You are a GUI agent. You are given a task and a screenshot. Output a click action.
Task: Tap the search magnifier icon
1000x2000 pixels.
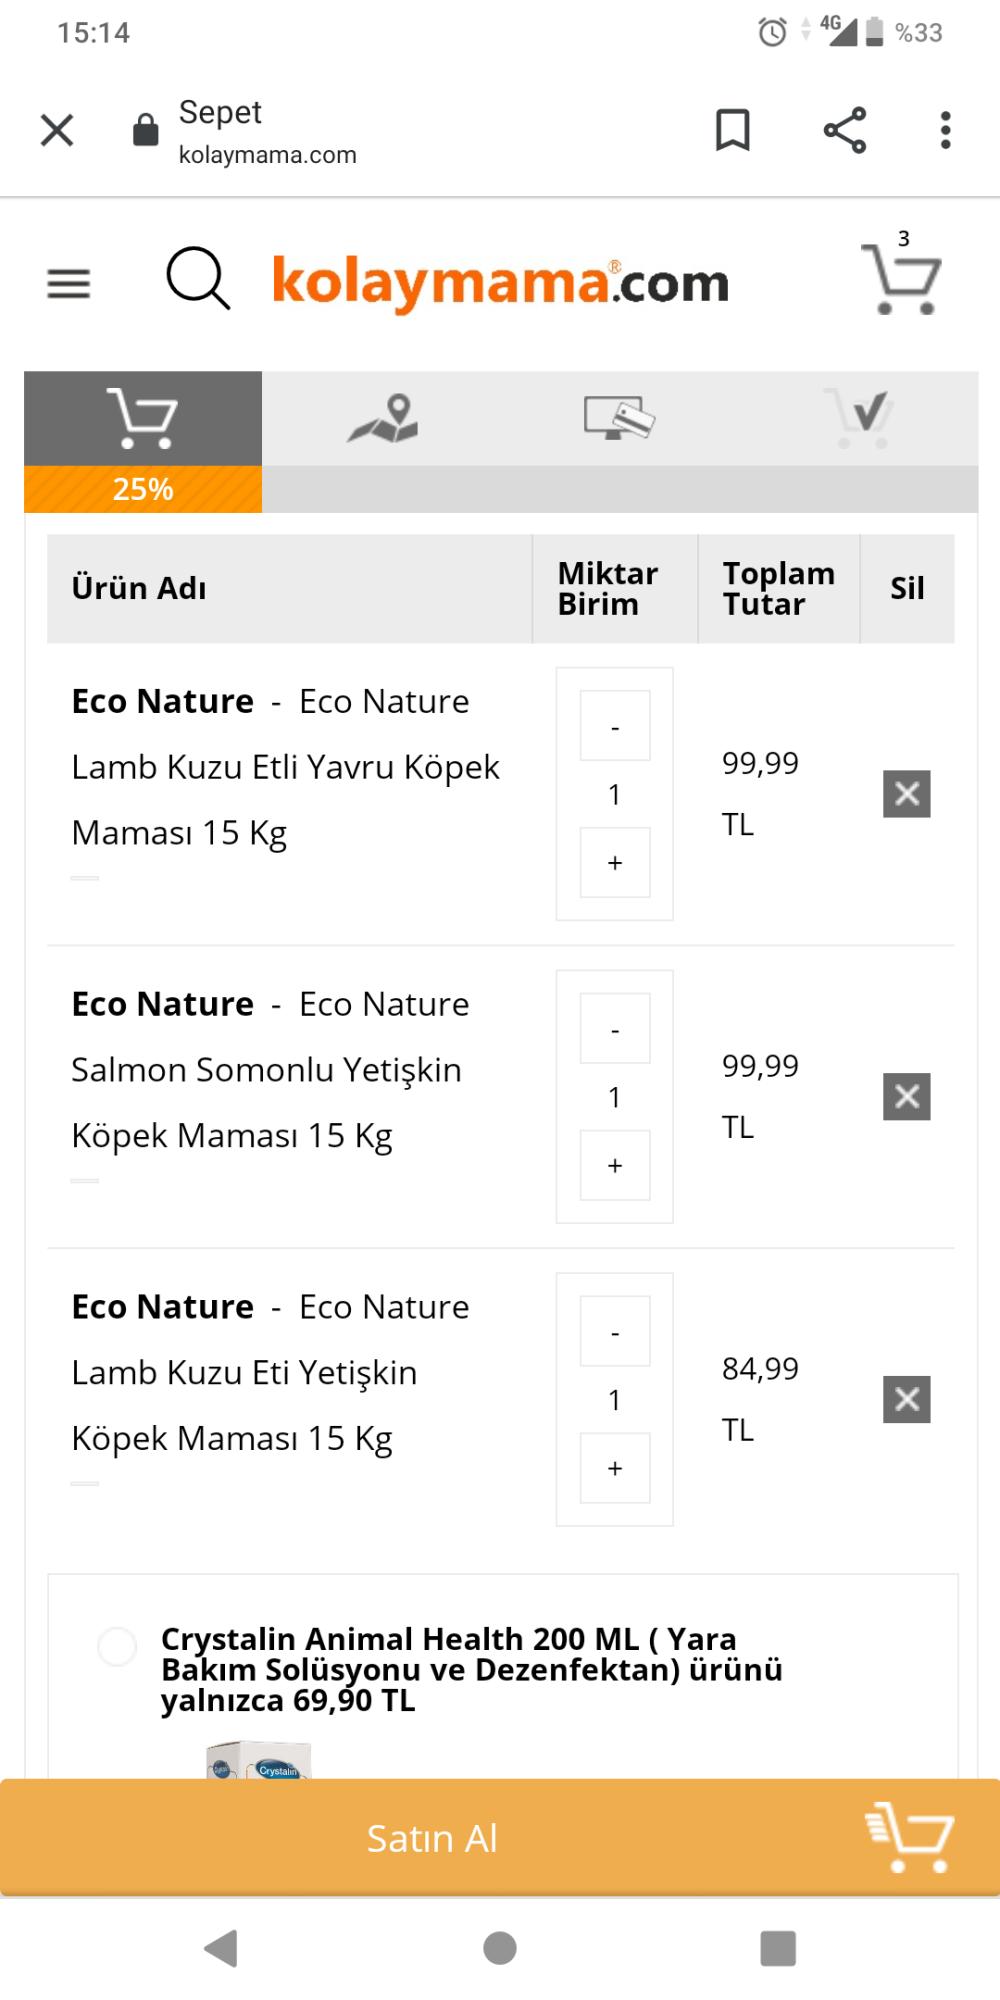click(198, 278)
